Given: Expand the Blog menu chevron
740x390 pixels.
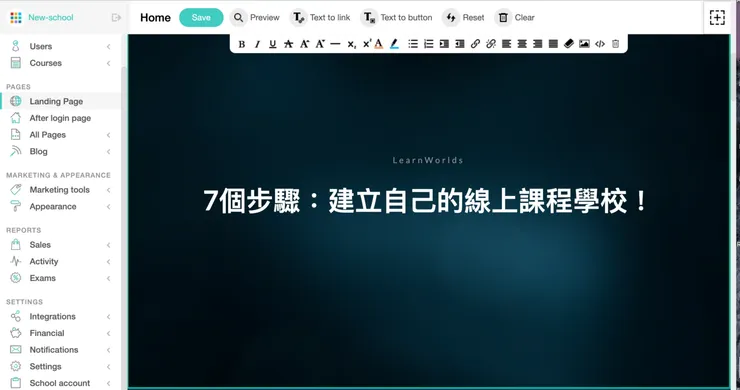Looking at the screenshot, I should [109, 152].
